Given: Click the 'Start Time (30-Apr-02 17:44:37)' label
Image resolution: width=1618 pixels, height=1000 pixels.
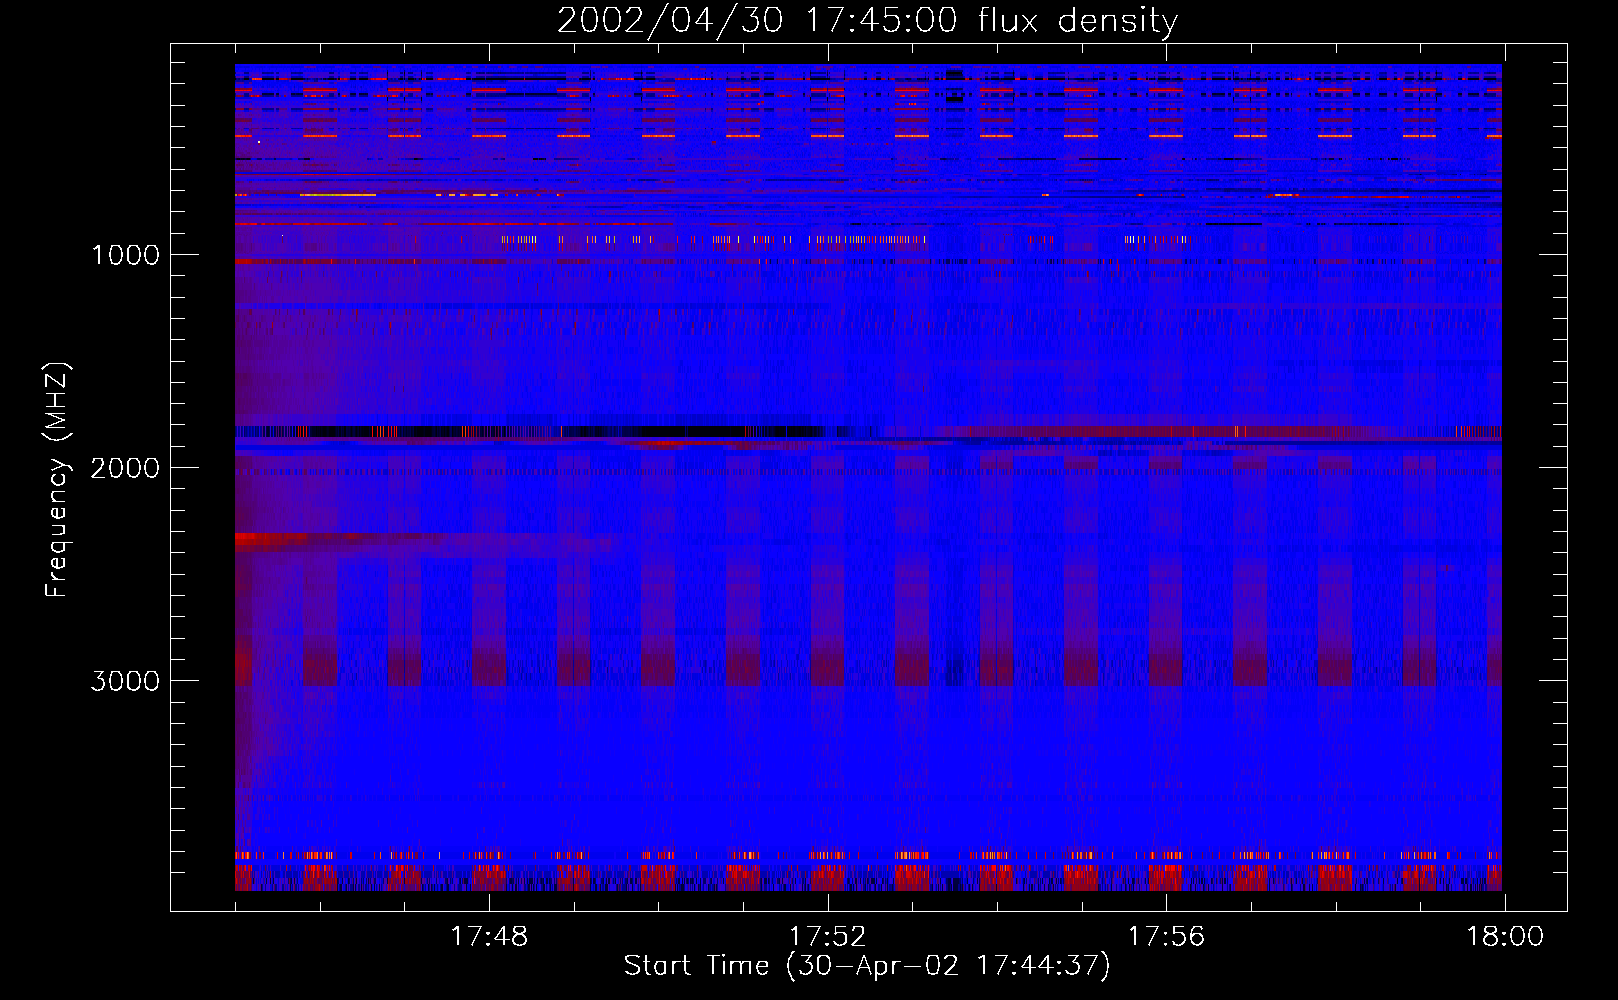Looking at the screenshot, I should tap(867, 966).
